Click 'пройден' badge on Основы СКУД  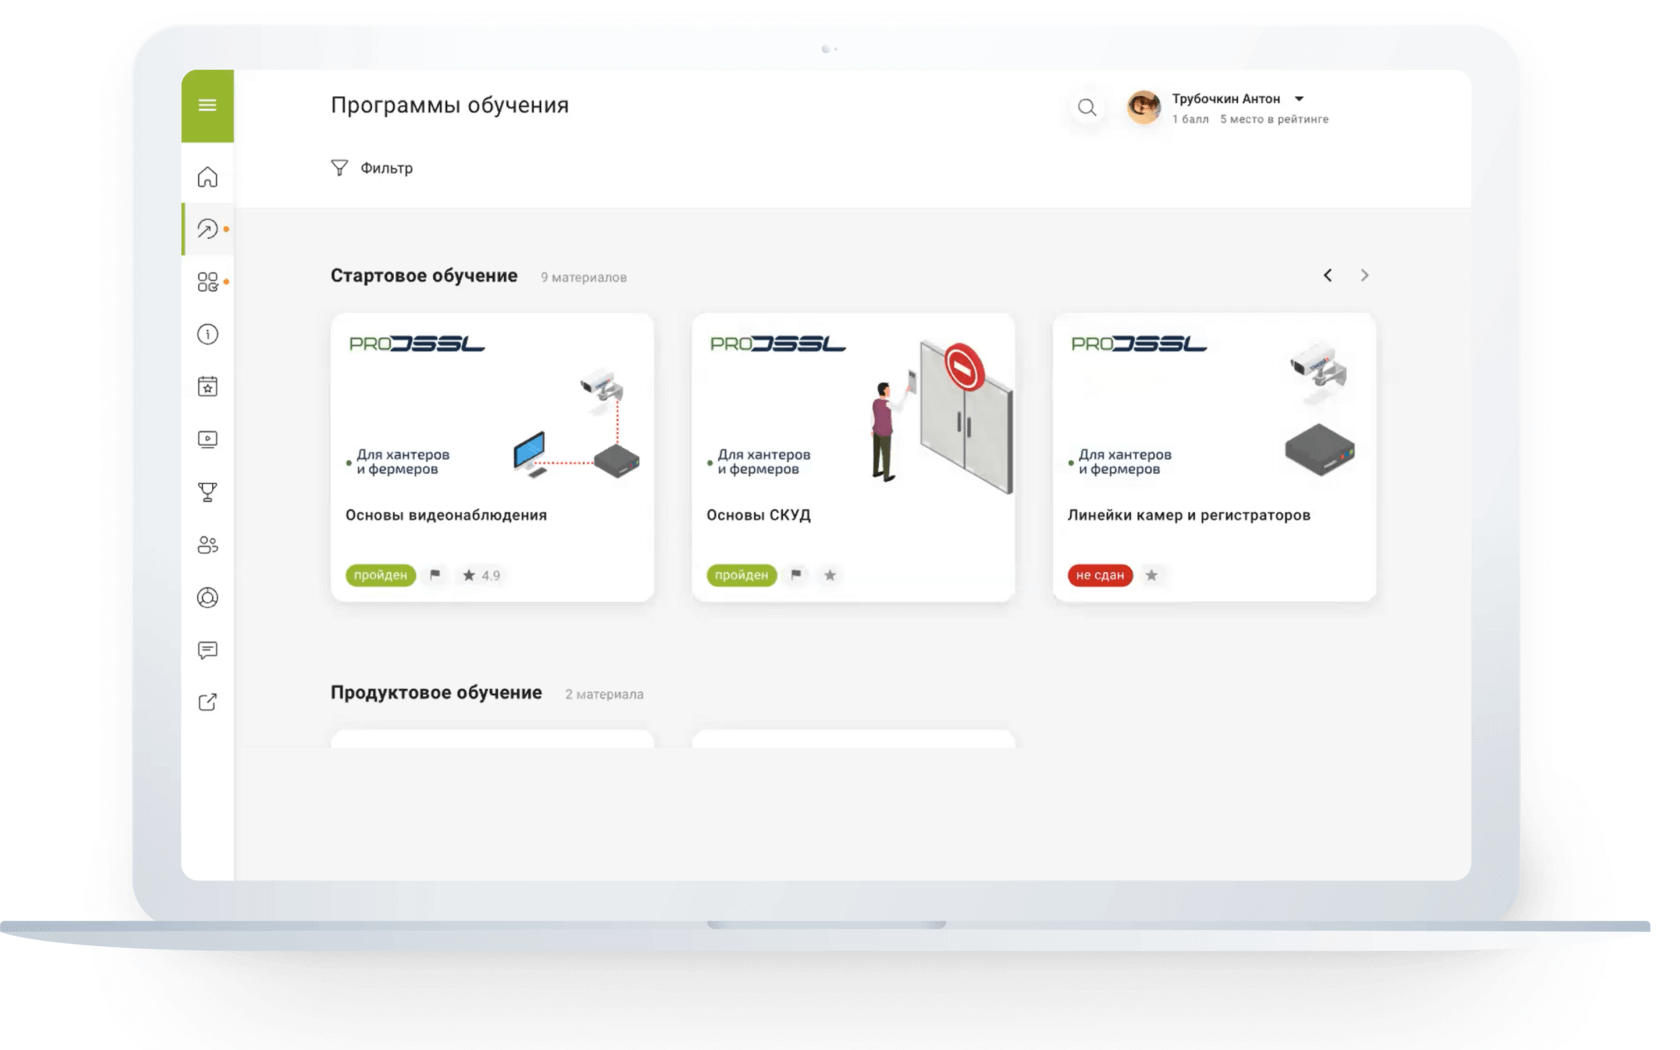742,575
